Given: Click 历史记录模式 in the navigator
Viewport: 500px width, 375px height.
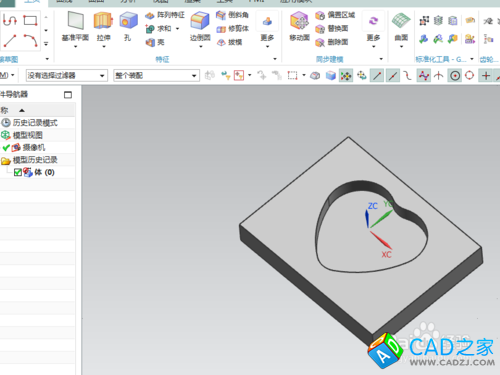Looking at the screenshot, I should (35, 123).
